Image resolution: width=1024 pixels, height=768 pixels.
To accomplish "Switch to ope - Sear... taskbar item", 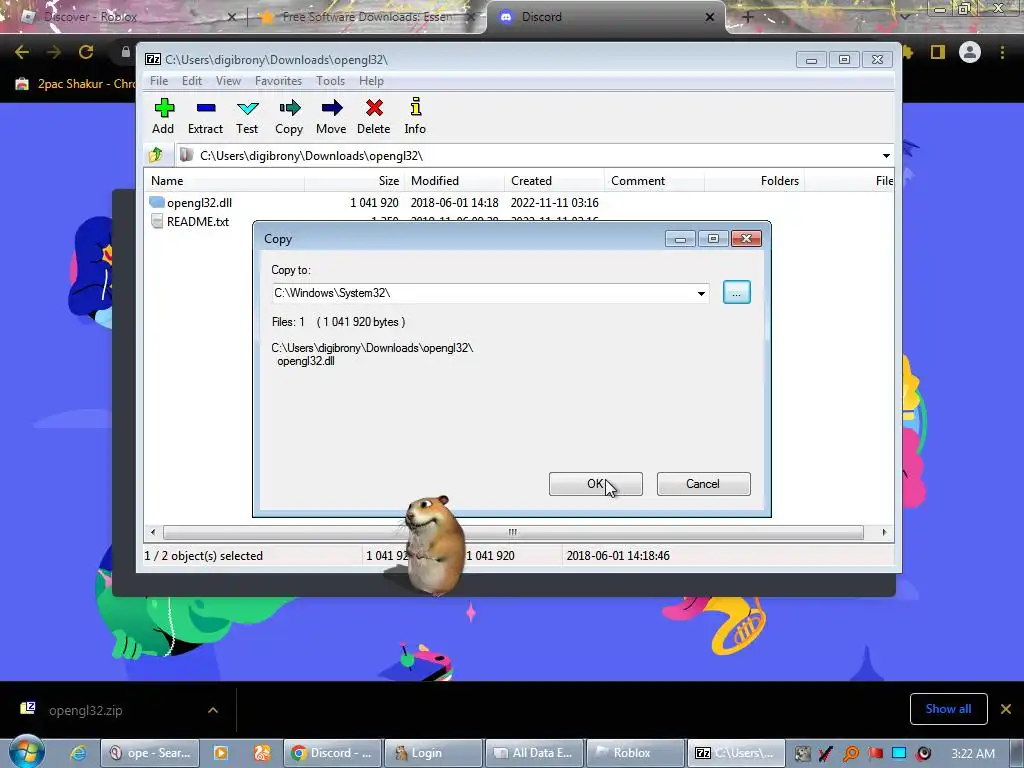I will [151, 753].
